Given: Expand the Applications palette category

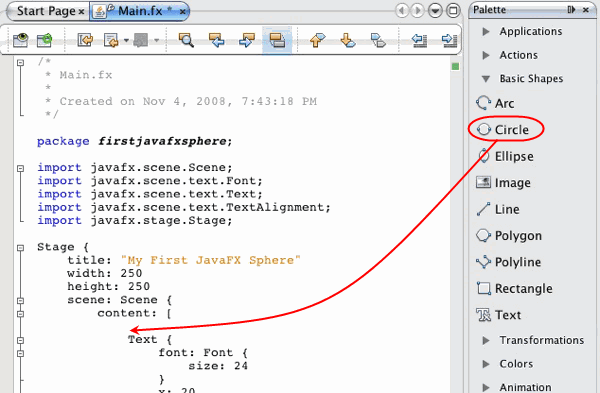Looking at the screenshot, I should coord(486,31).
